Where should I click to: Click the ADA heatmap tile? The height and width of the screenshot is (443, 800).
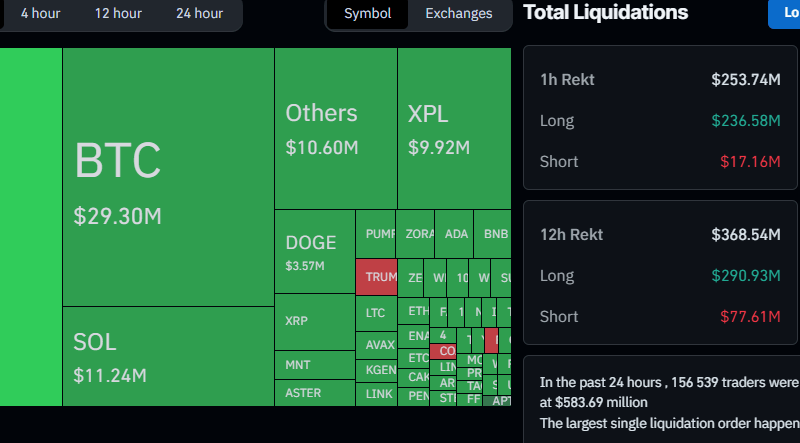click(x=455, y=234)
